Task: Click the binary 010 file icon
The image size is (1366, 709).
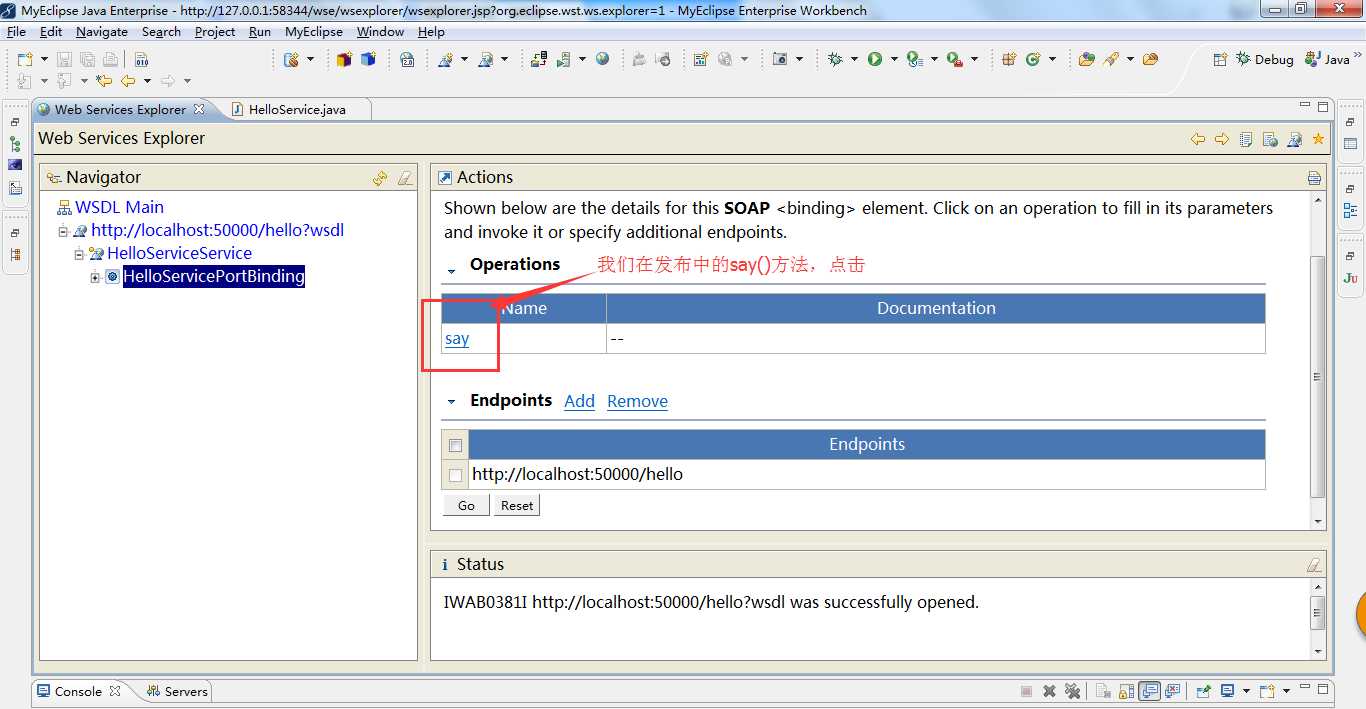Action: click(141, 60)
